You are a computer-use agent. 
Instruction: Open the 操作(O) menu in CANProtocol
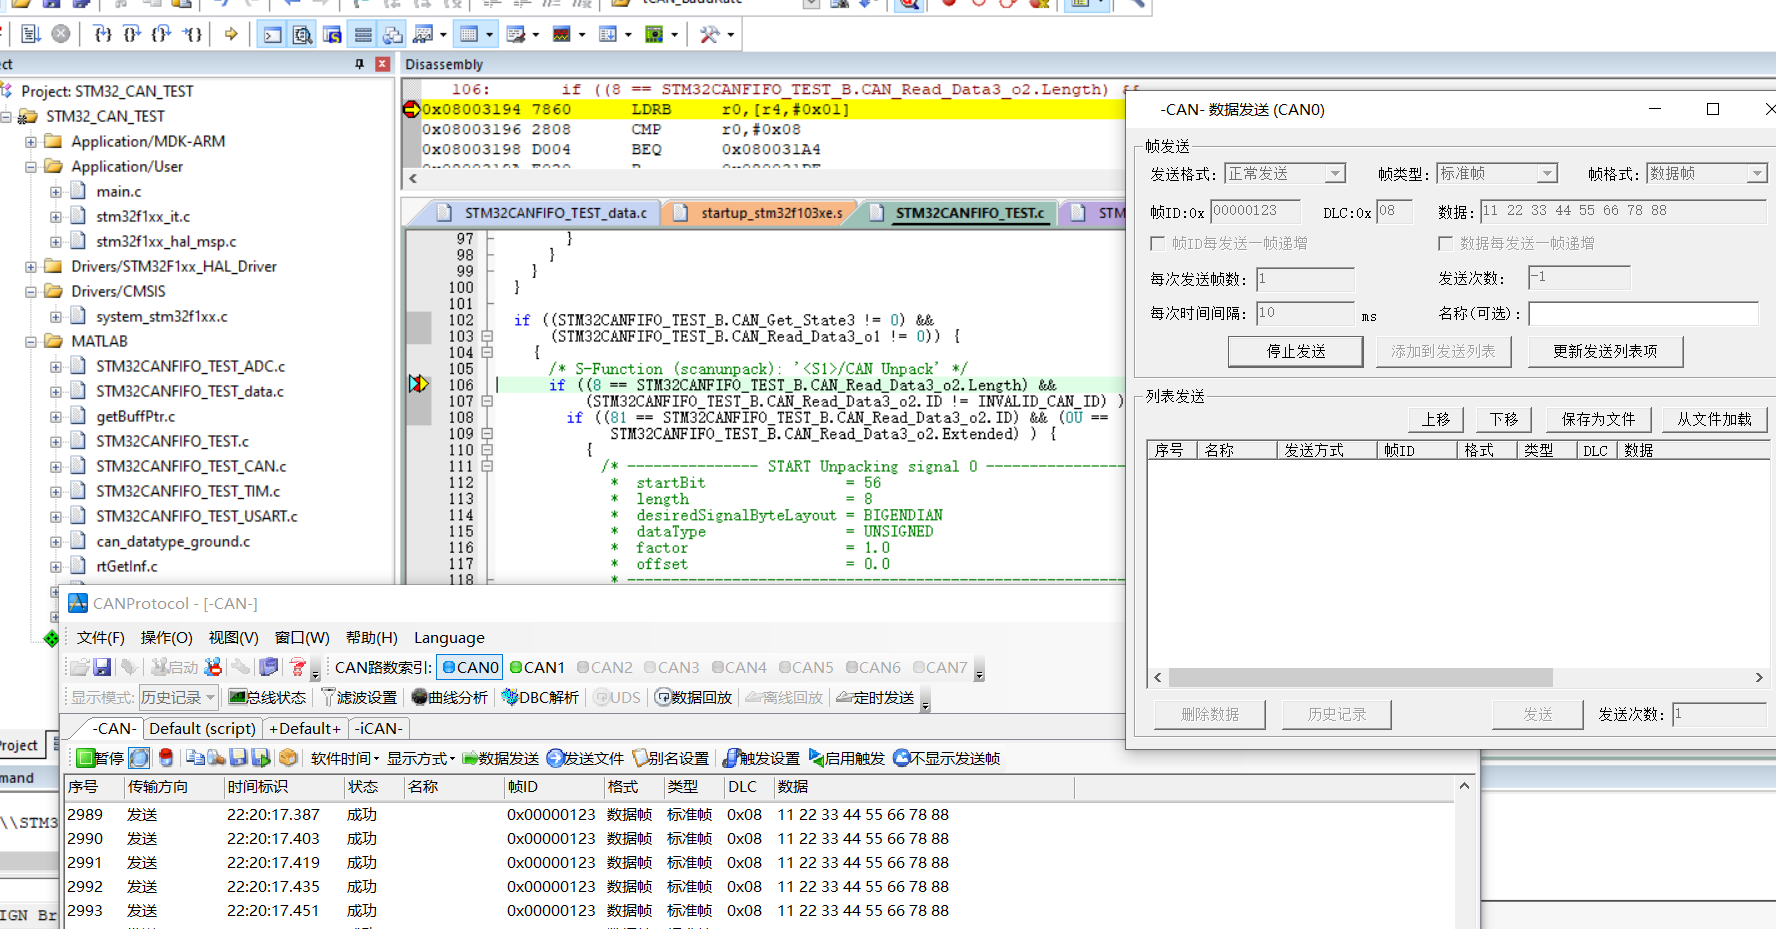166,637
